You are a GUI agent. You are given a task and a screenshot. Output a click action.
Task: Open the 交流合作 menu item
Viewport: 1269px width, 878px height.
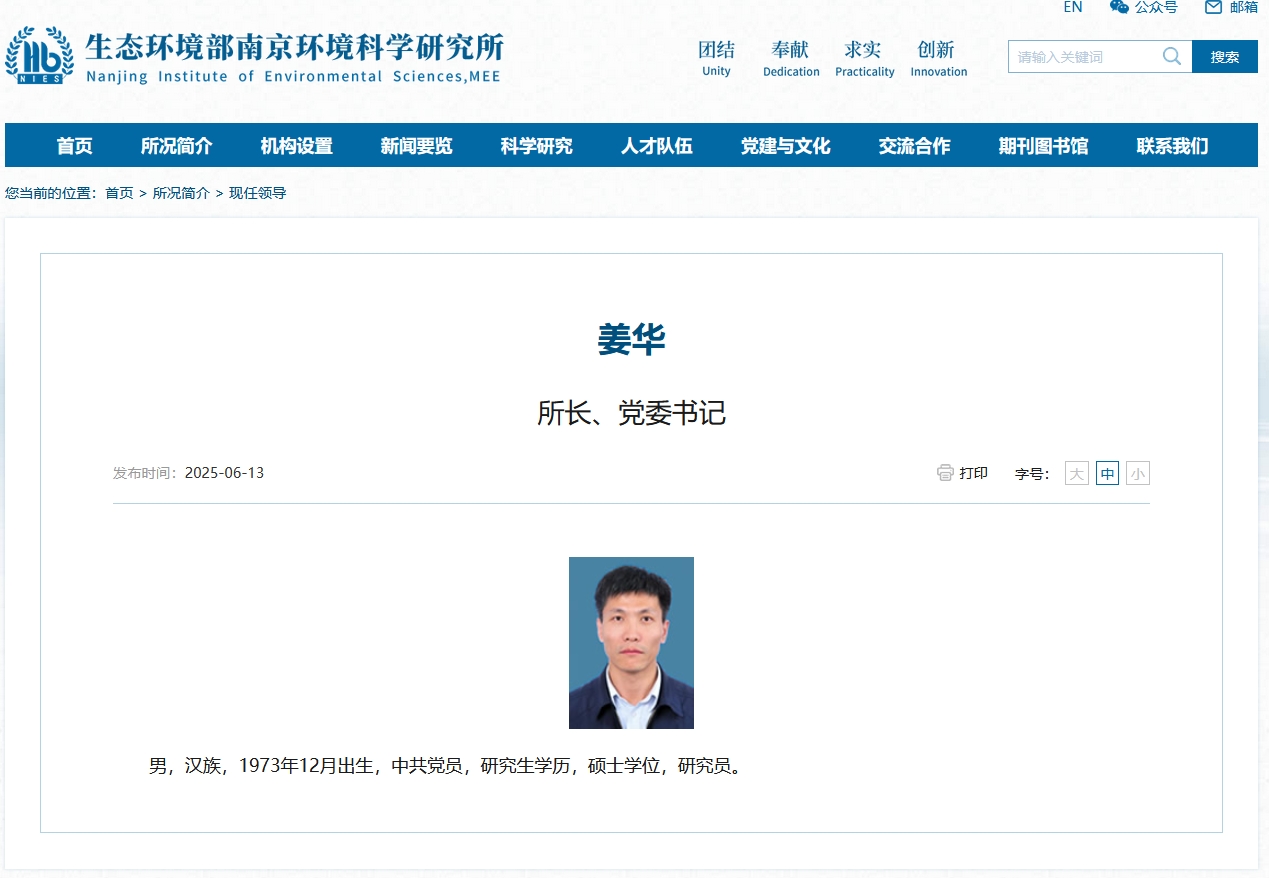(915, 146)
